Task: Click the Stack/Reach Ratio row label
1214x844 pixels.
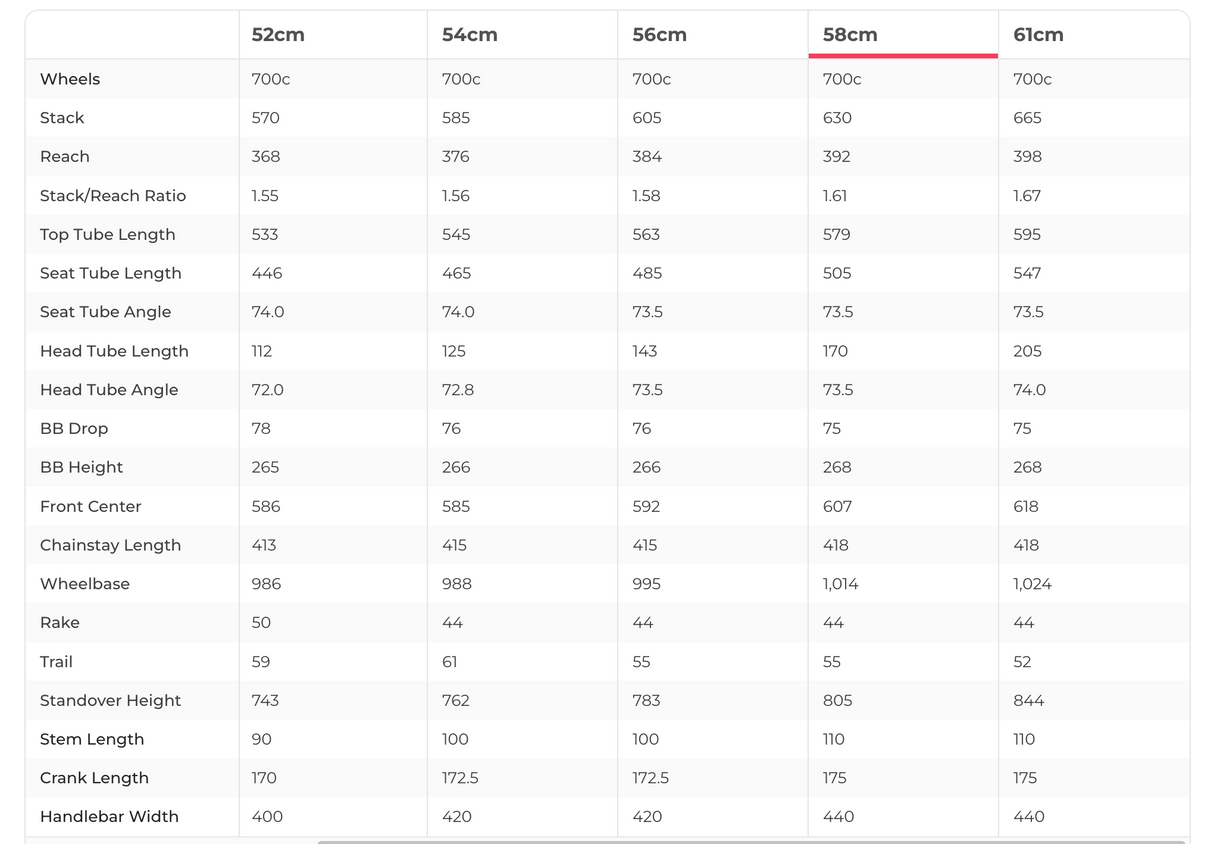Action: pos(113,196)
